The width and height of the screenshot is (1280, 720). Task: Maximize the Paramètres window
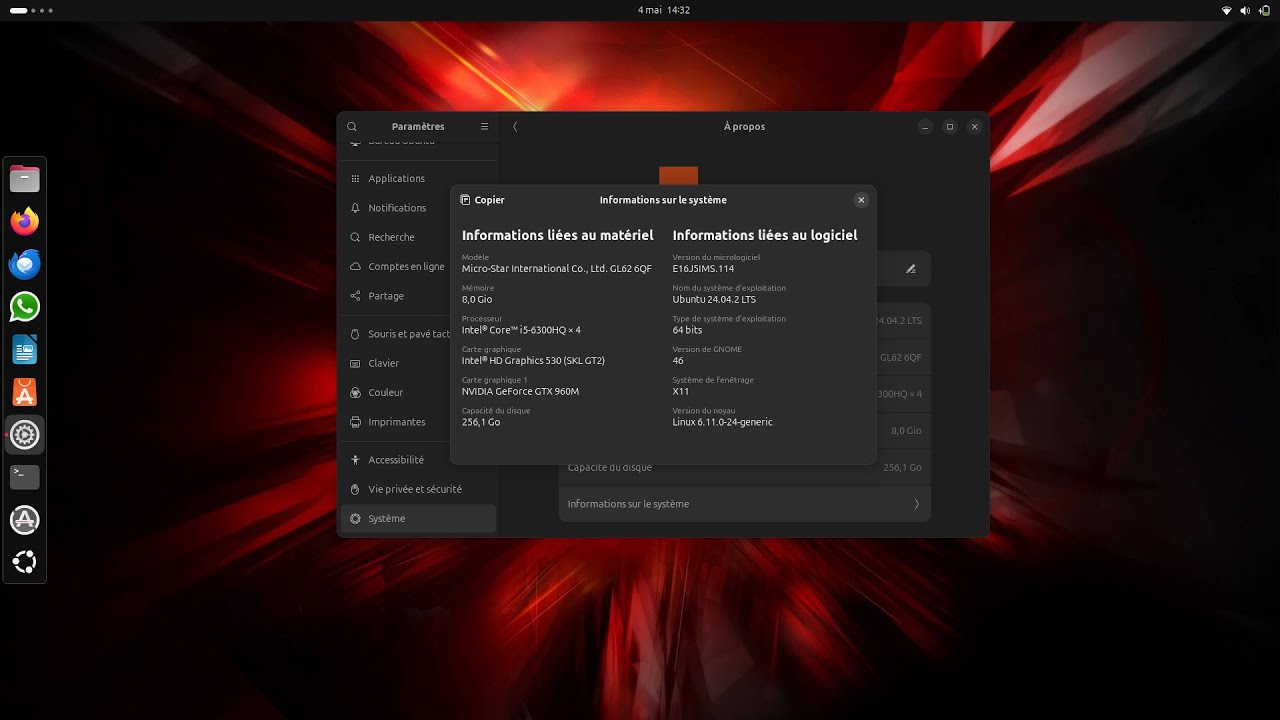coord(950,127)
